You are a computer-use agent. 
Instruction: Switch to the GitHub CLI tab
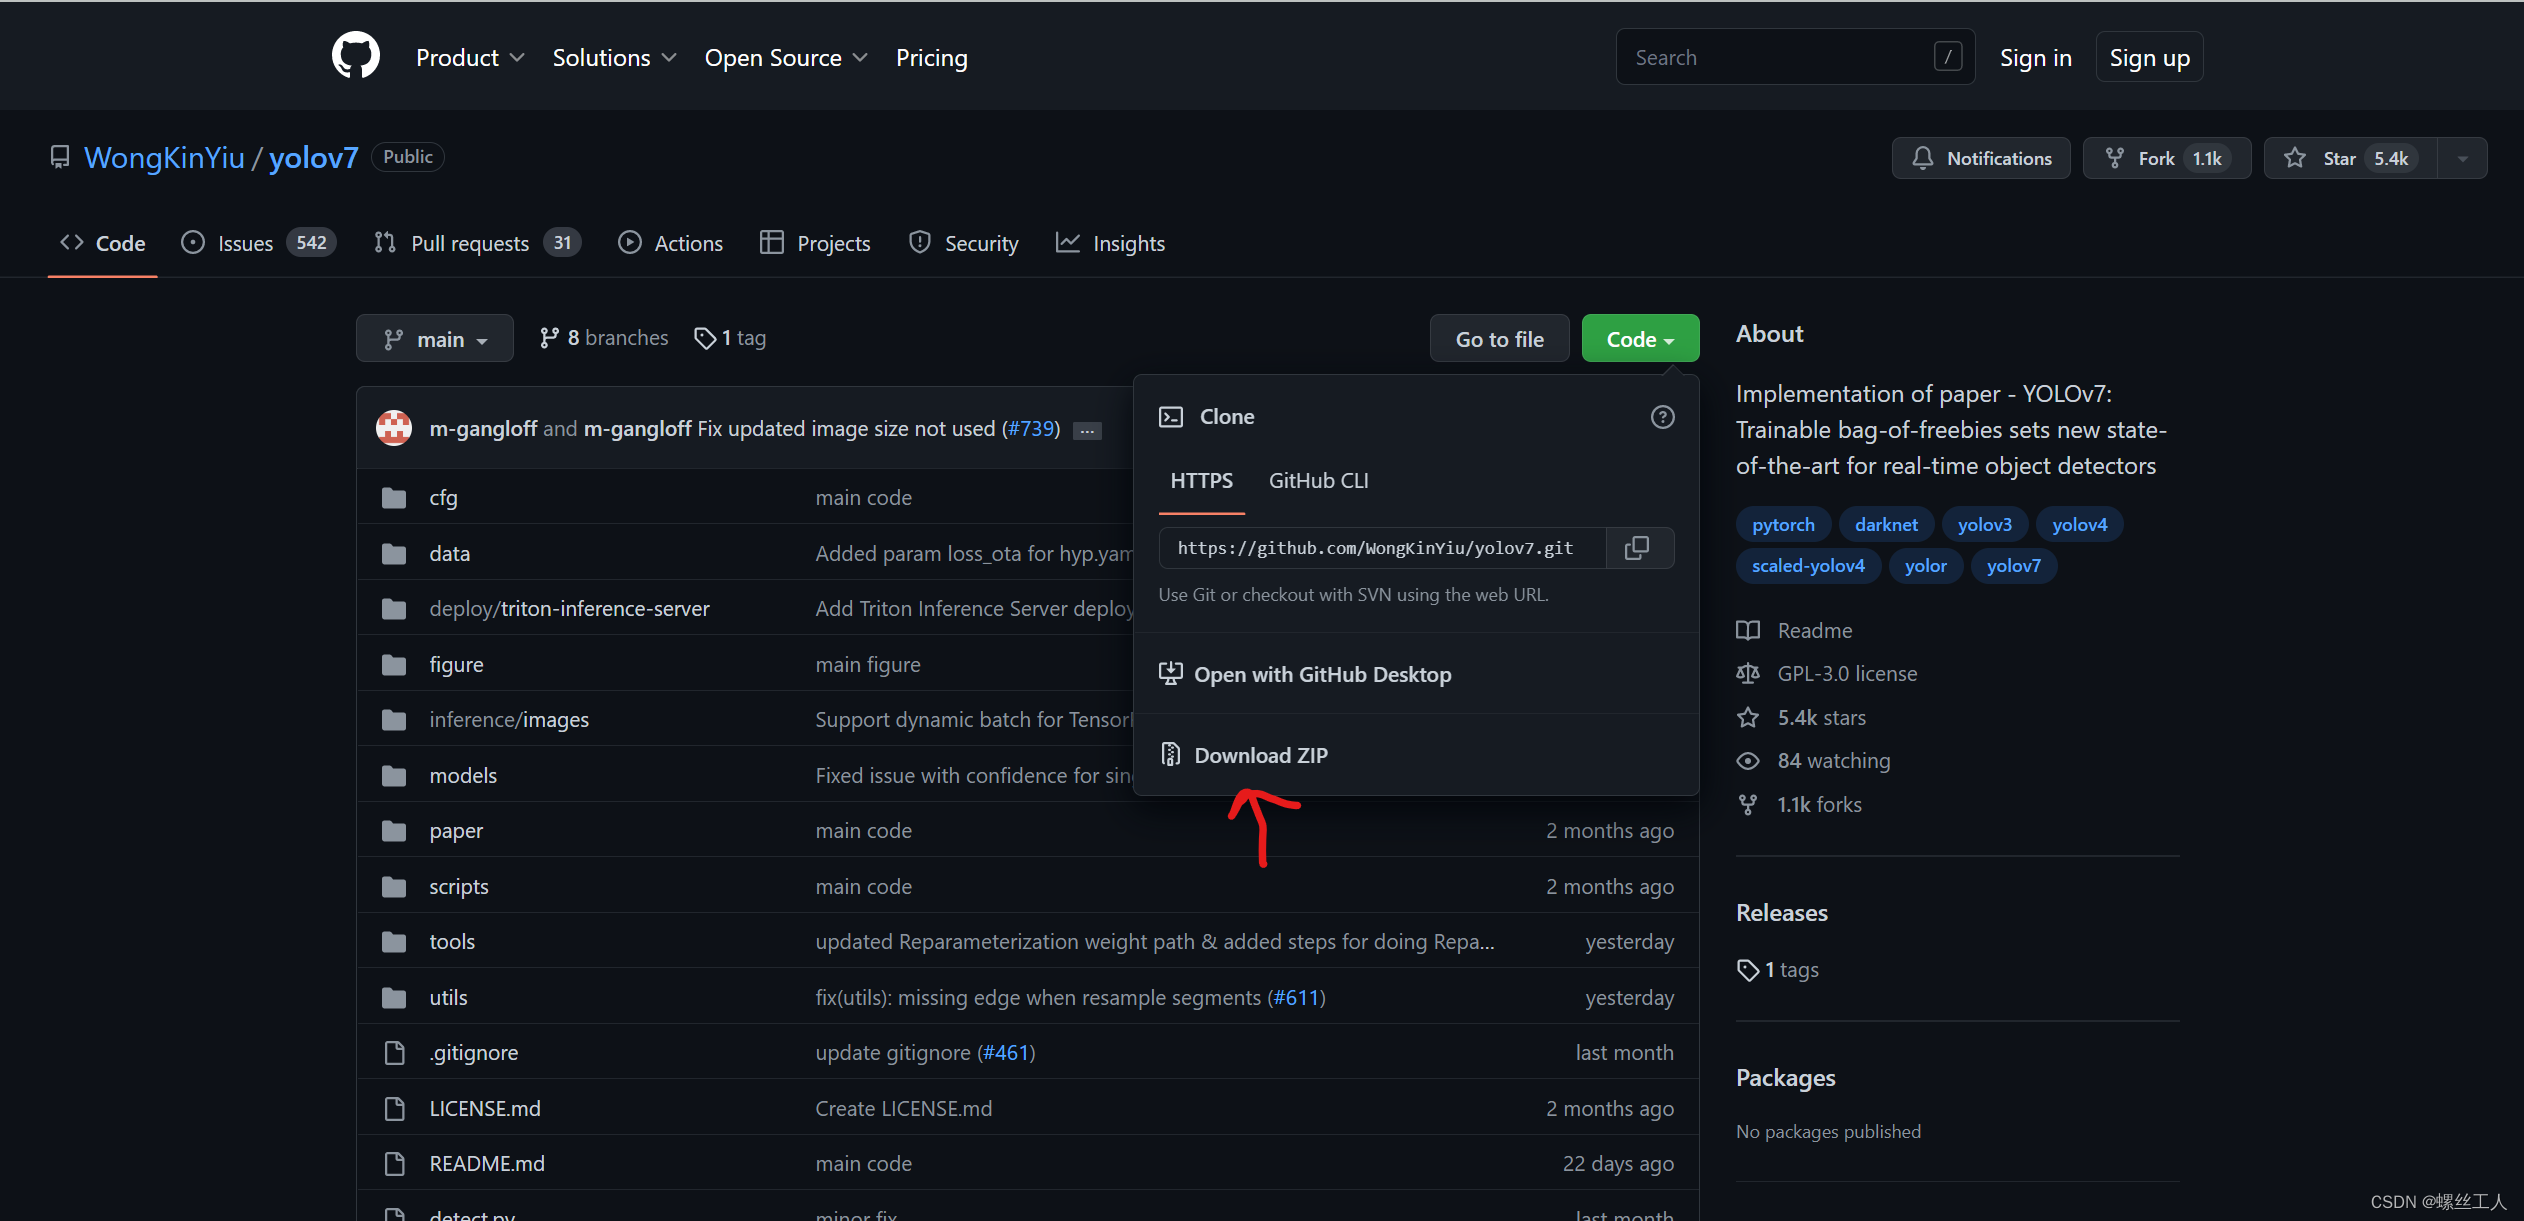[1318, 481]
